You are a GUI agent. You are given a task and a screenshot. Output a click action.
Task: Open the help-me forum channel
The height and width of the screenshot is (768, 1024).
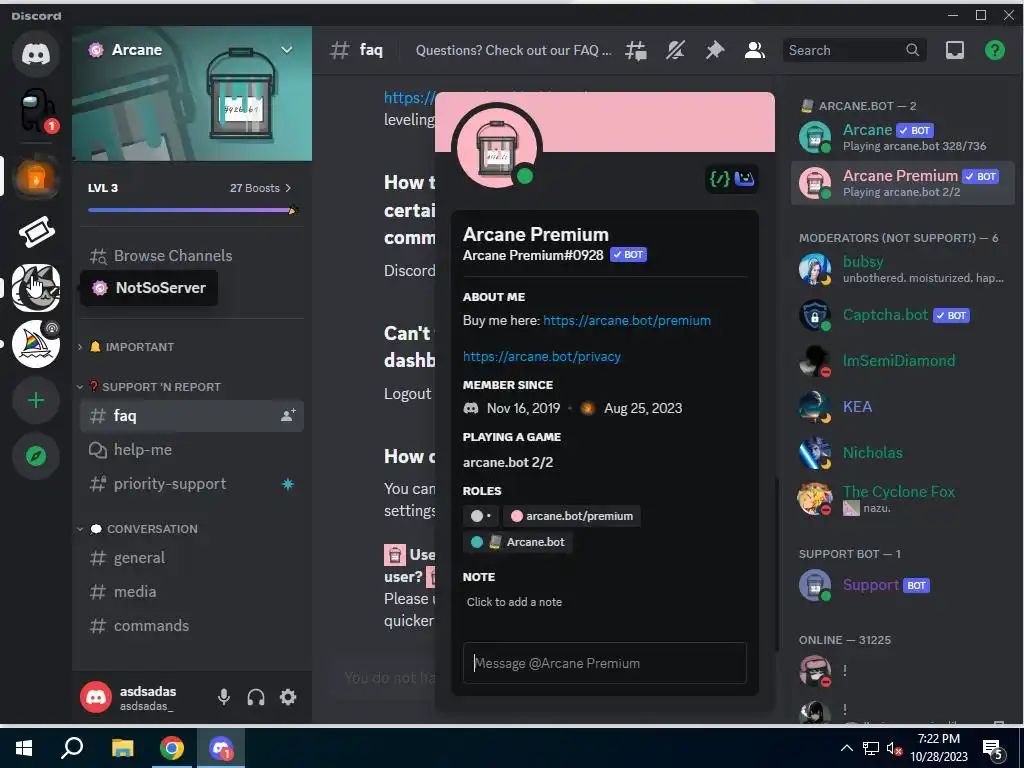191,450
